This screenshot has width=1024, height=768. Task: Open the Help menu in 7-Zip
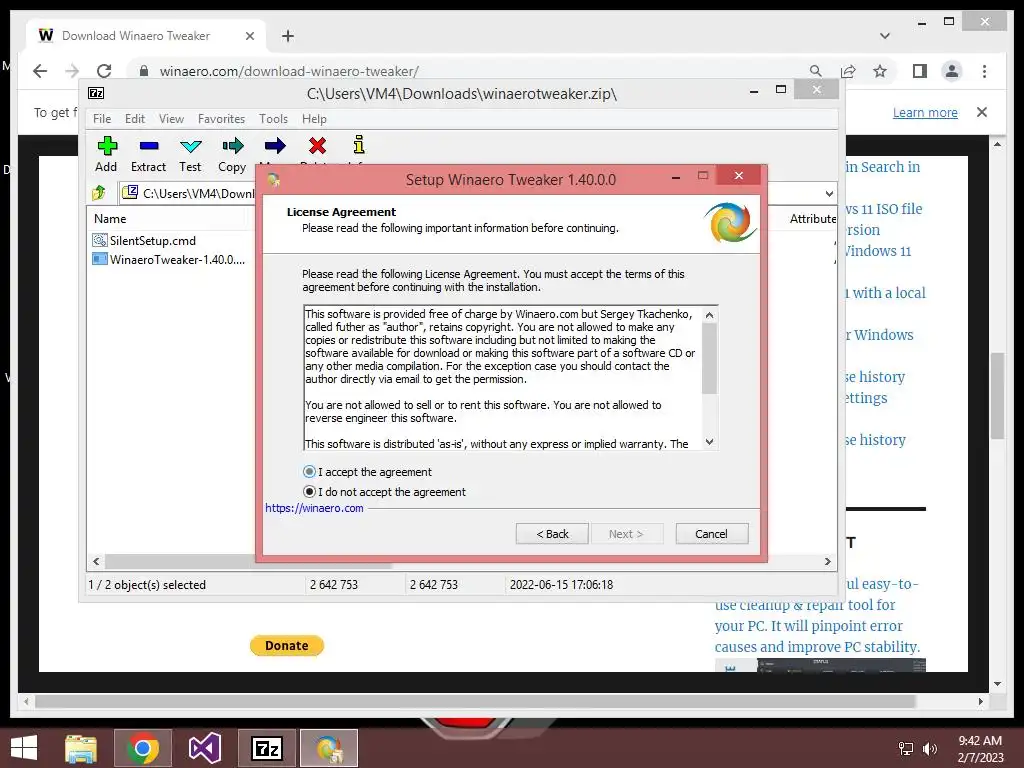click(314, 119)
